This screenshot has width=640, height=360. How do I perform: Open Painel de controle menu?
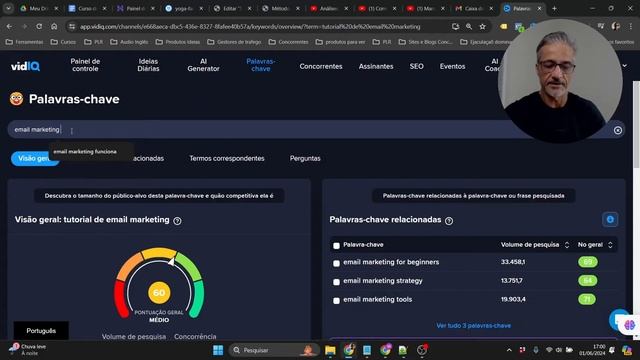(85, 65)
